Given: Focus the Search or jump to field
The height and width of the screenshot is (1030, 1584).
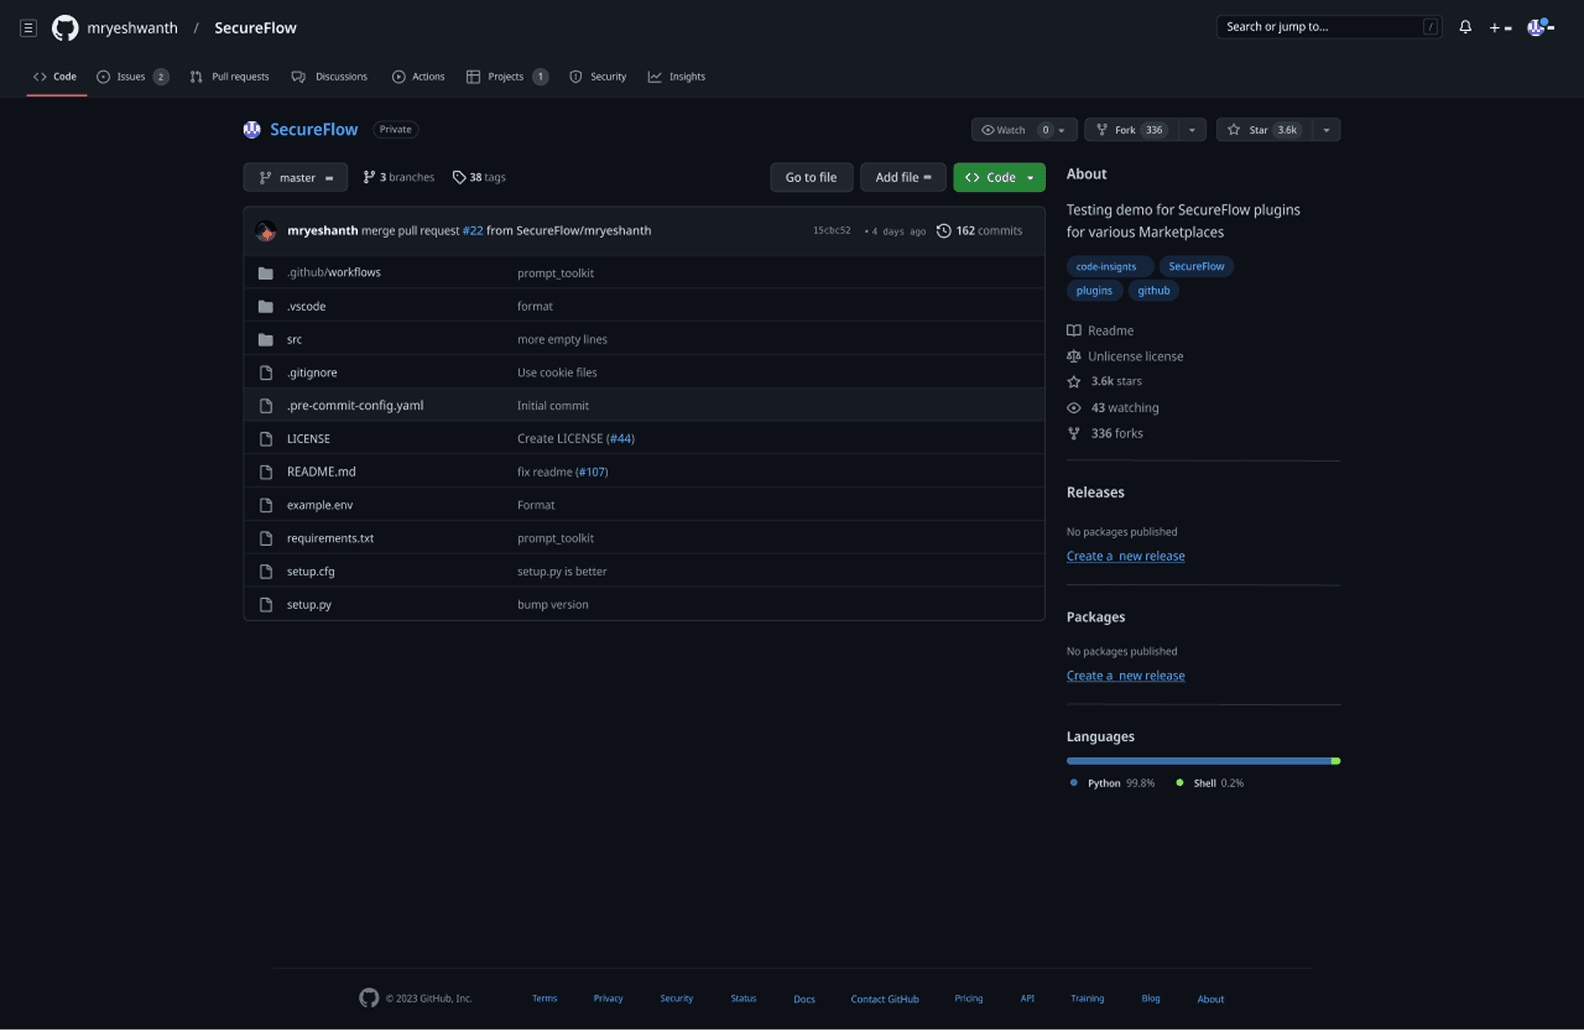Looking at the screenshot, I should 1328,27.
